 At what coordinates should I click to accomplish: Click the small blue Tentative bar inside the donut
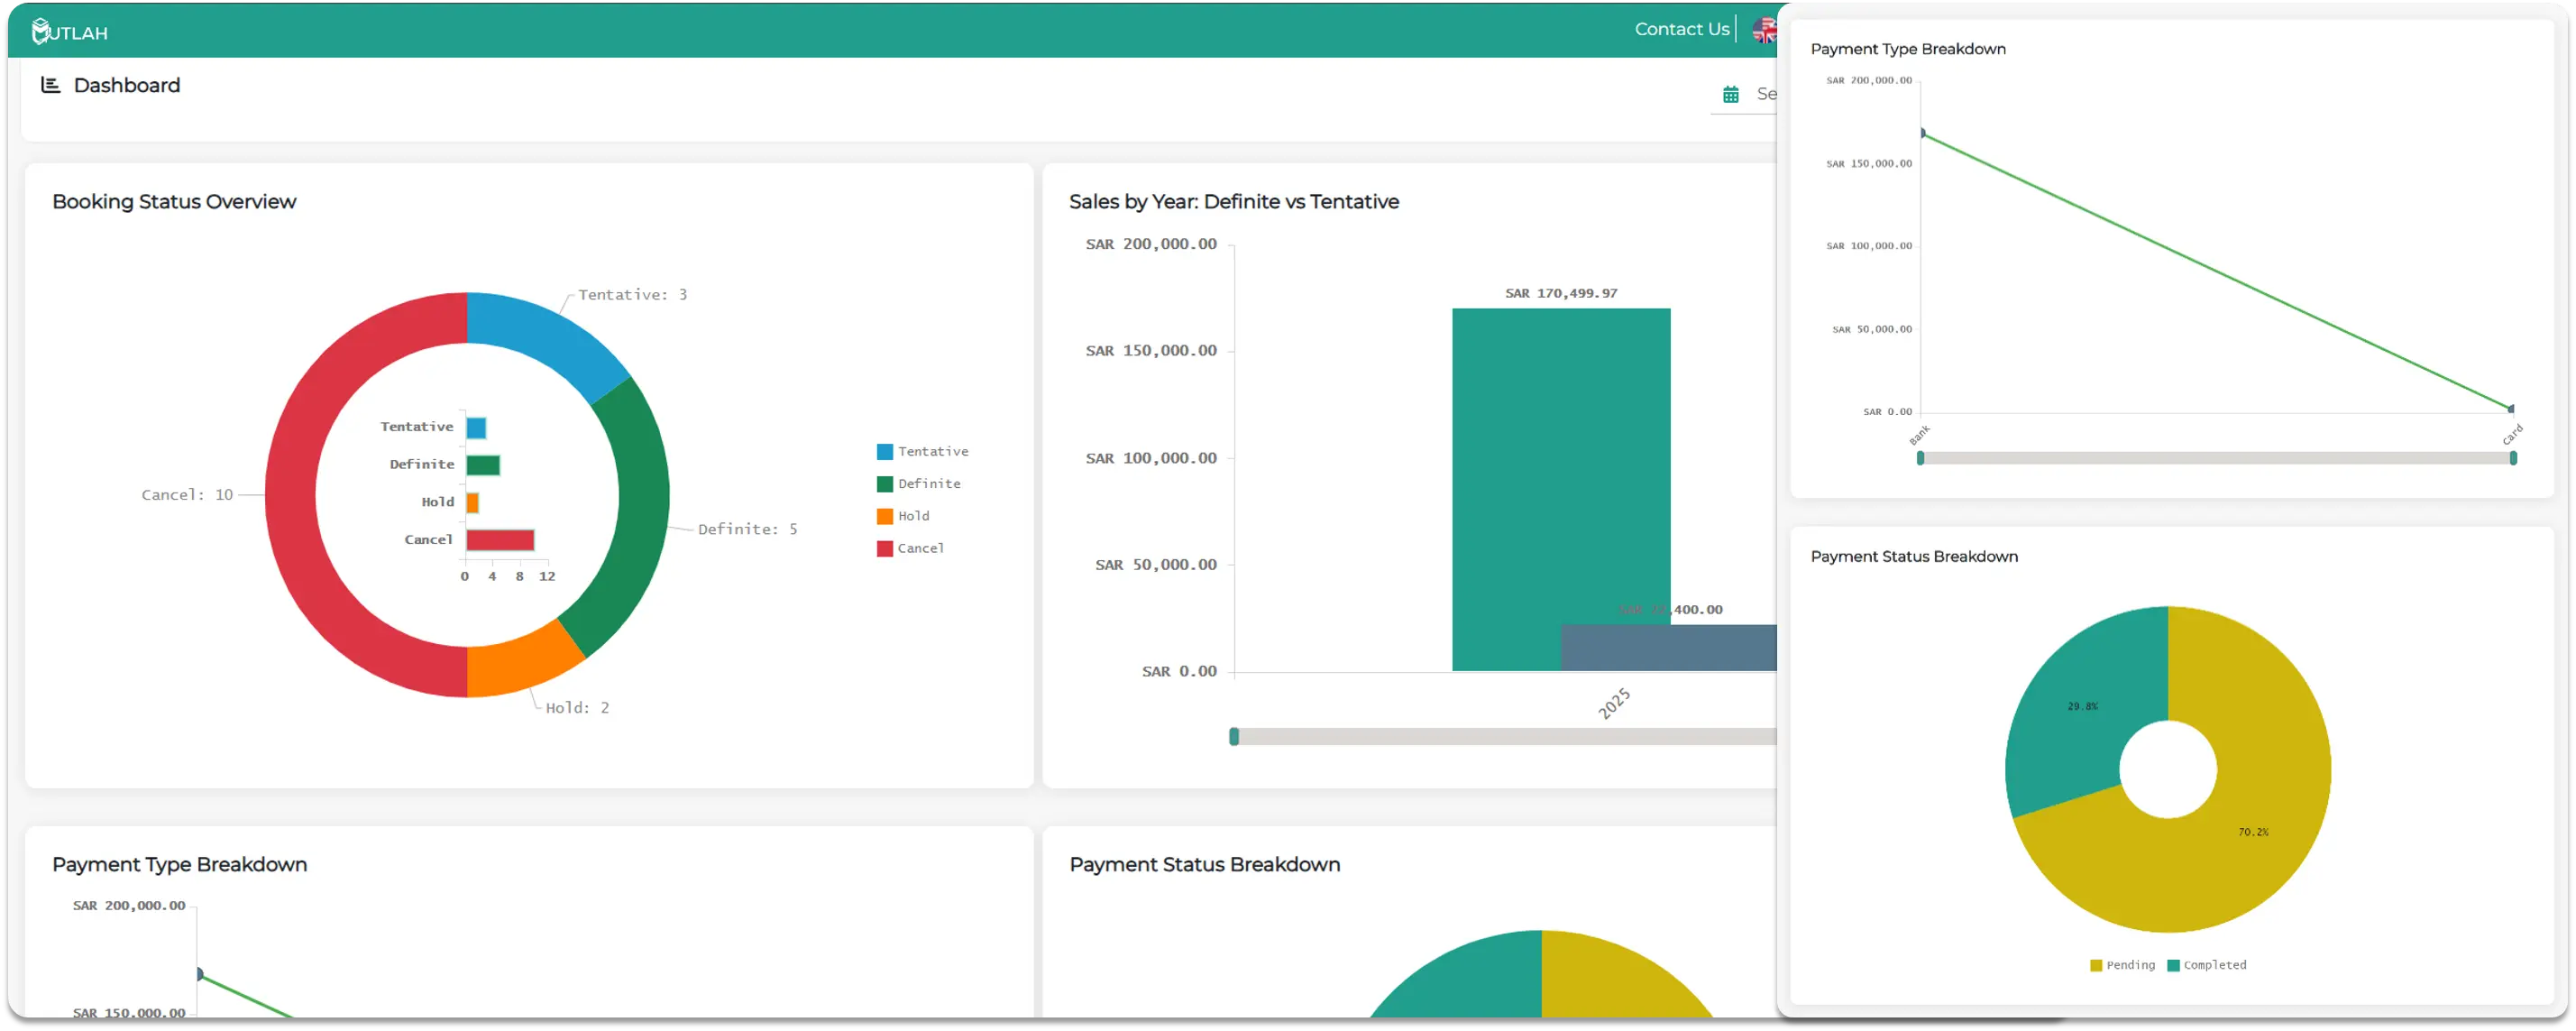click(476, 428)
